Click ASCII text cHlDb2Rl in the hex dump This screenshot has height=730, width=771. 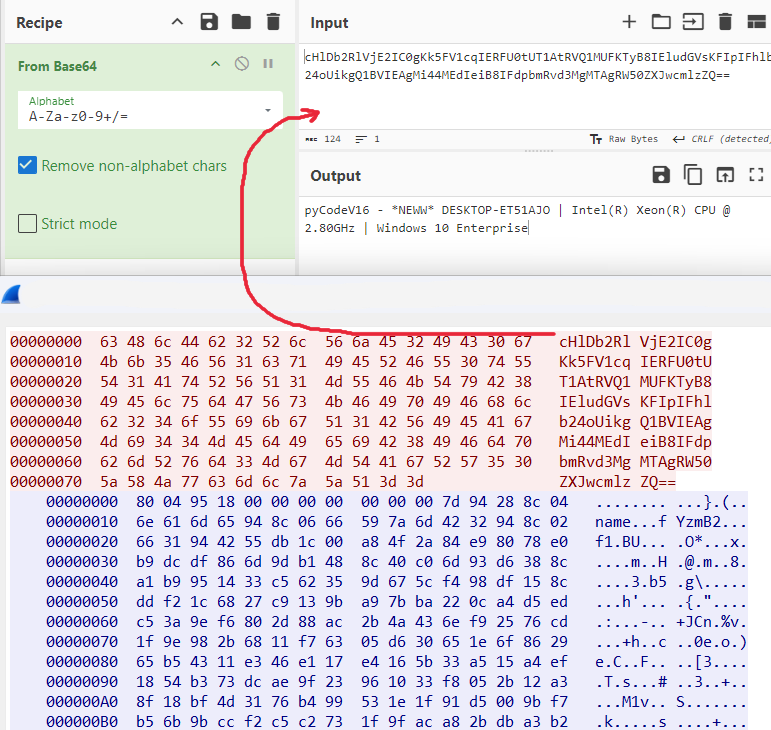click(594, 342)
